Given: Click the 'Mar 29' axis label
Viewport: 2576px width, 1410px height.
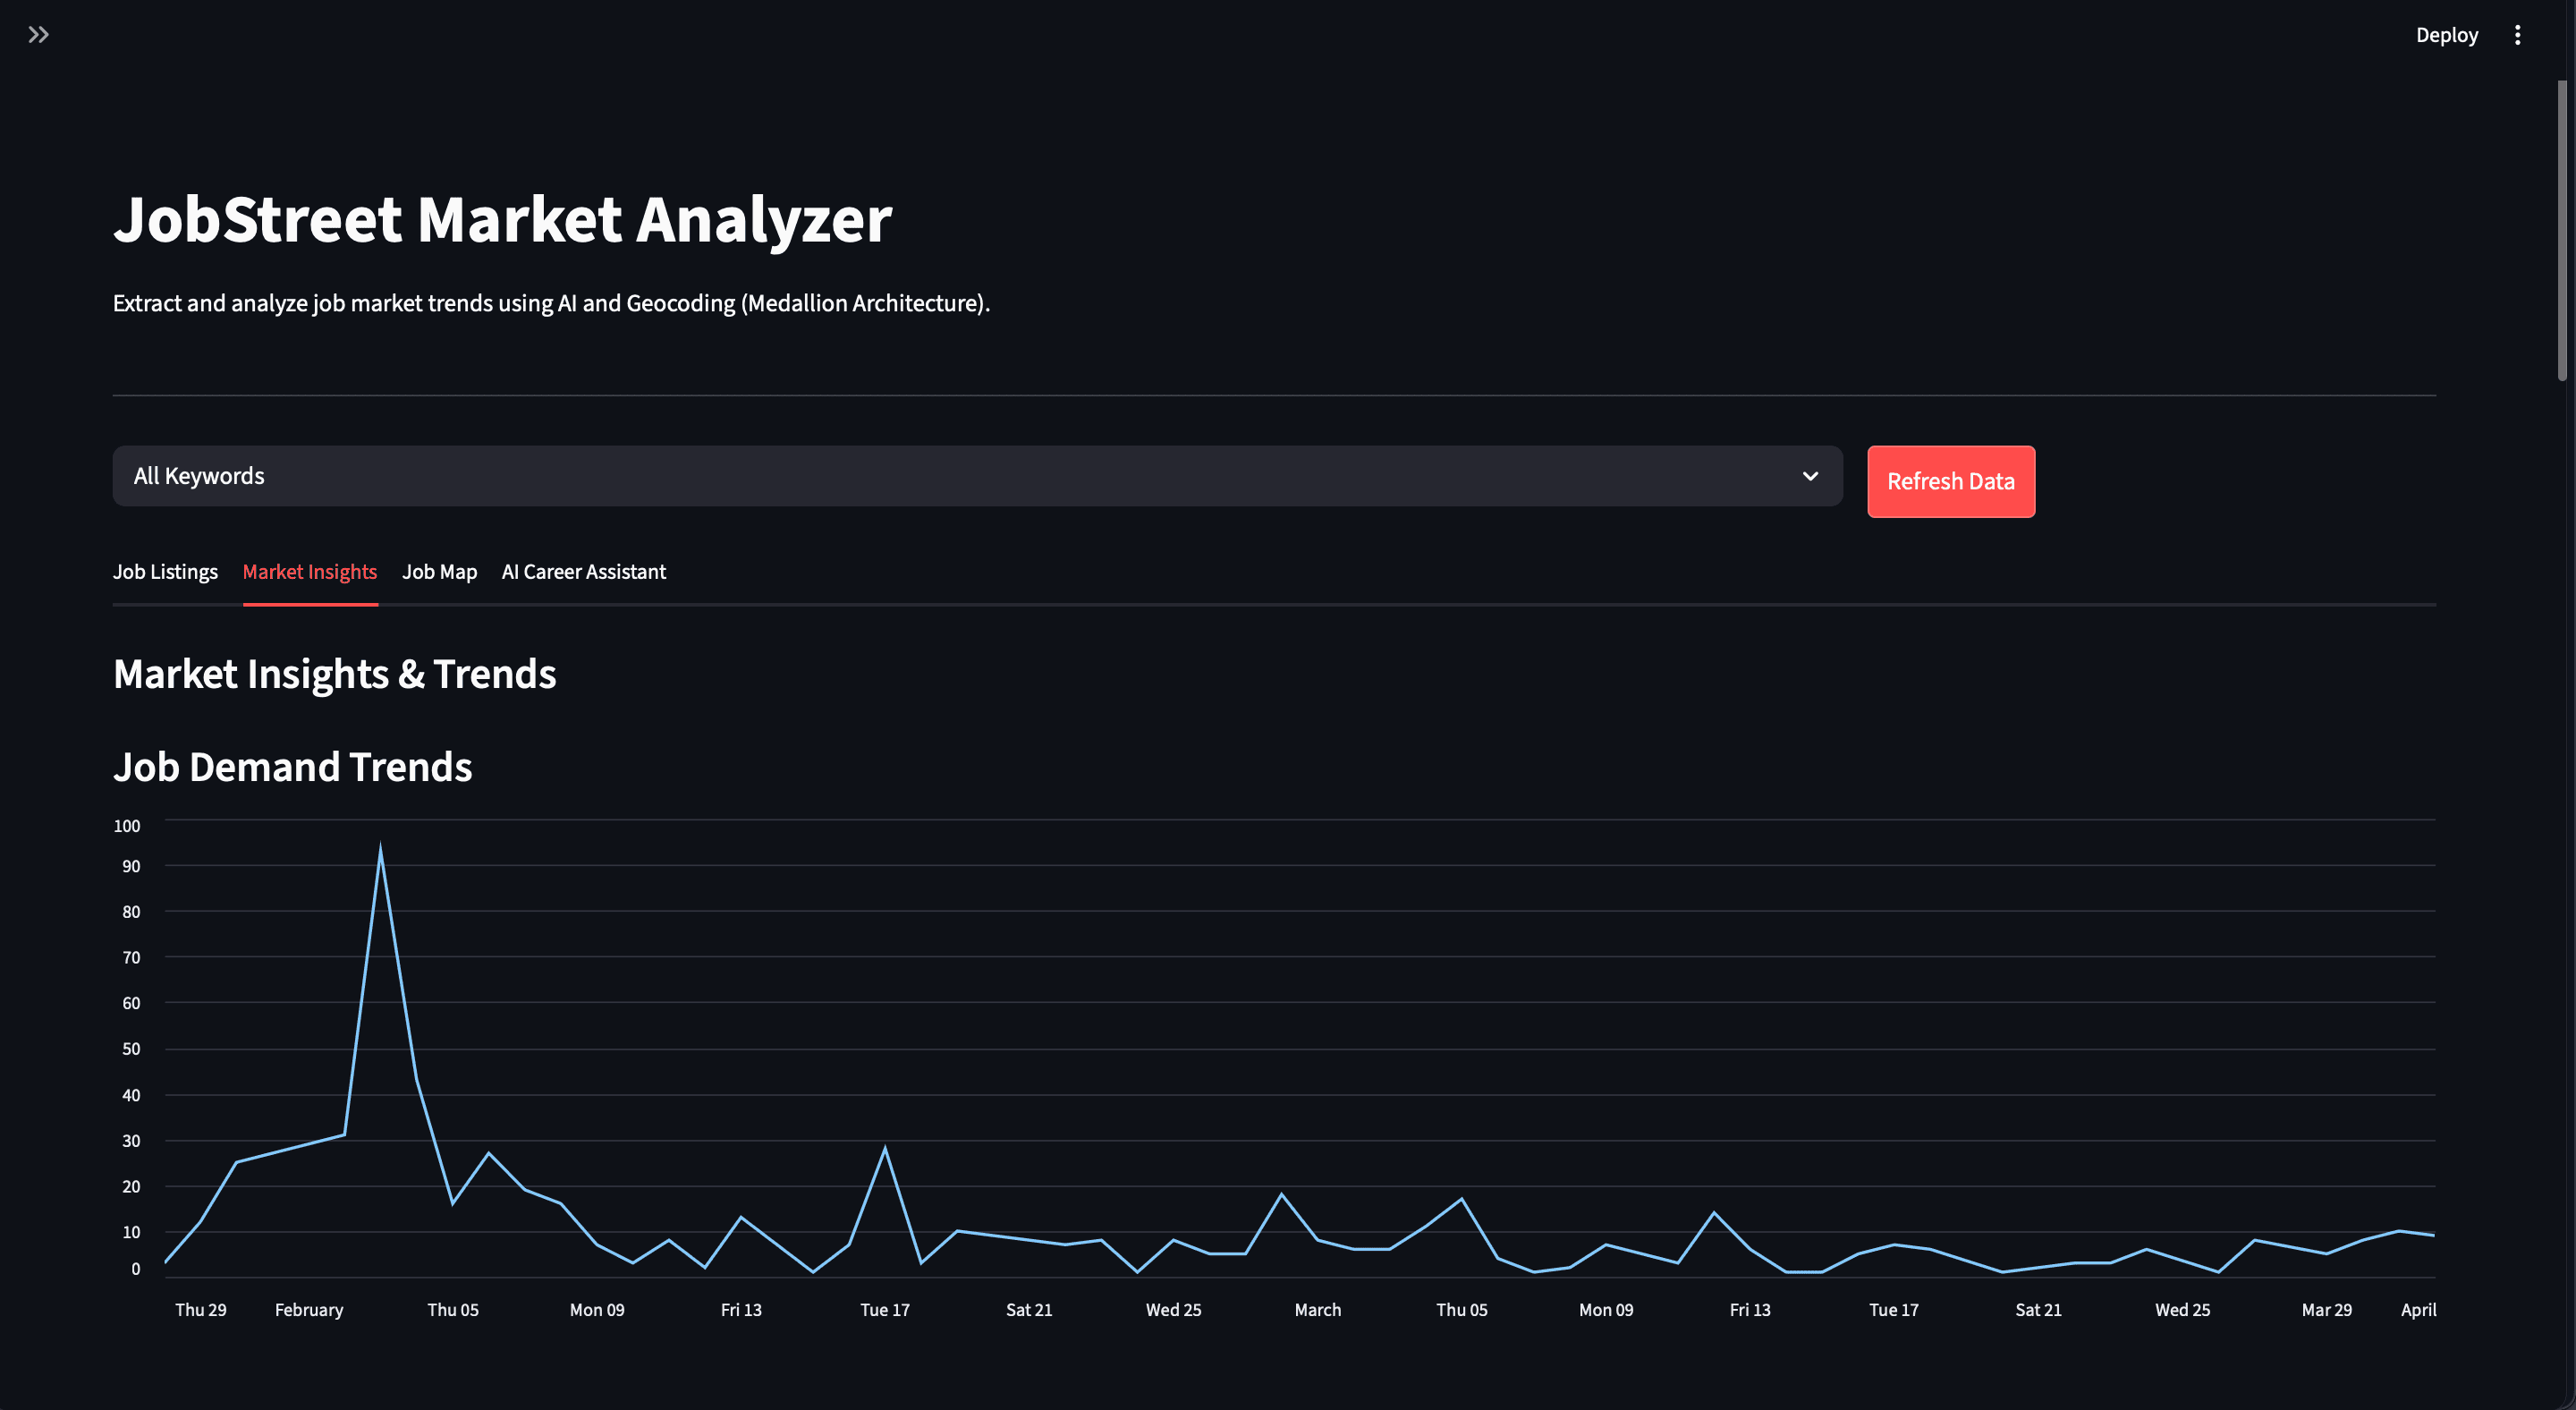Looking at the screenshot, I should click(2327, 1310).
